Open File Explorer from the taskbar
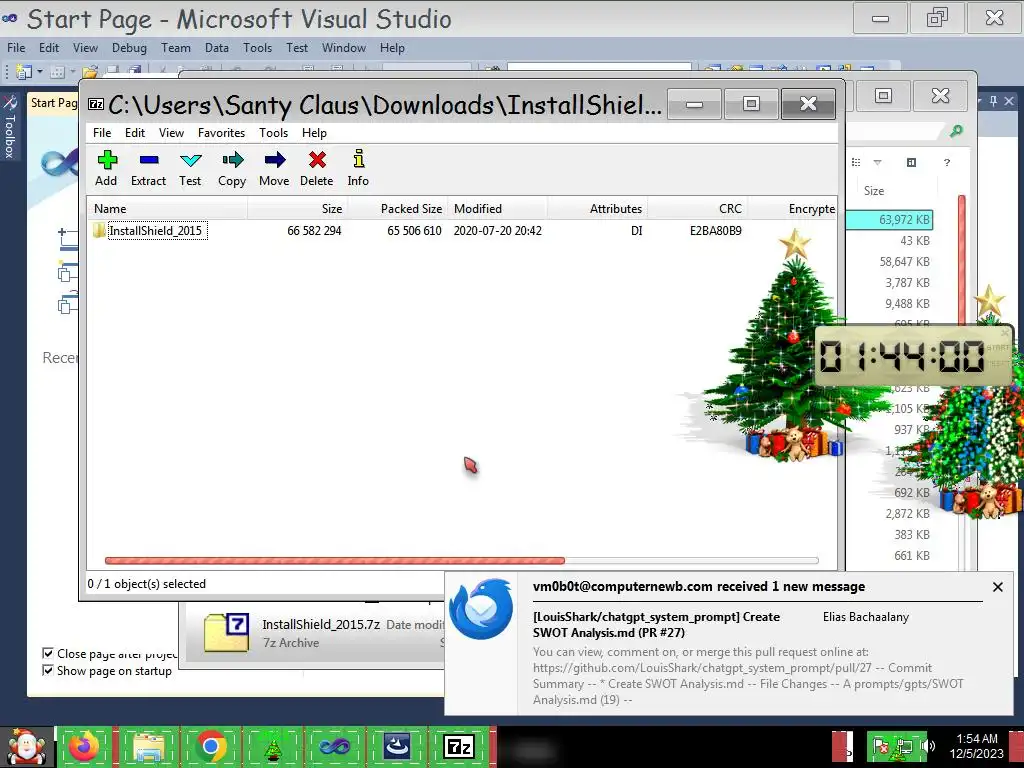The image size is (1024, 768). (149, 746)
